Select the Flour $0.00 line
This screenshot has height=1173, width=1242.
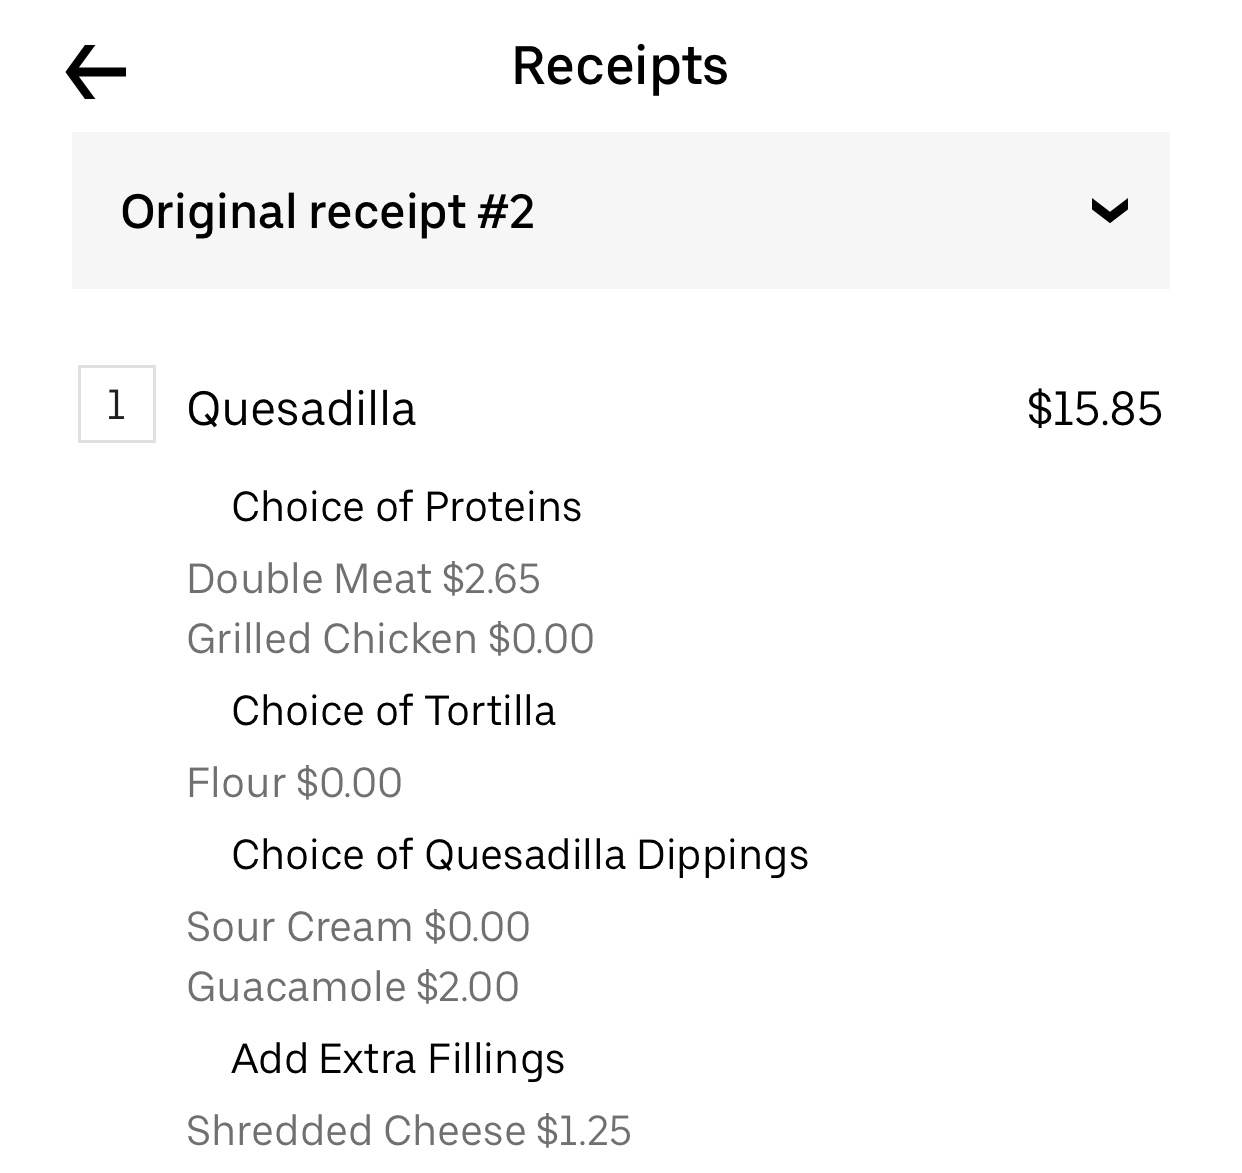pyautogui.click(x=294, y=783)
